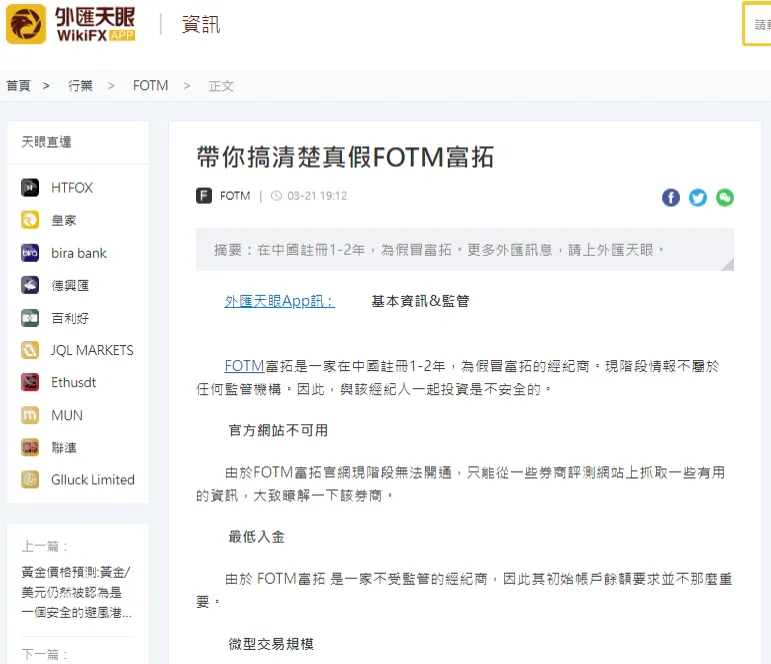Click the 聯準 broker icon

30,448
